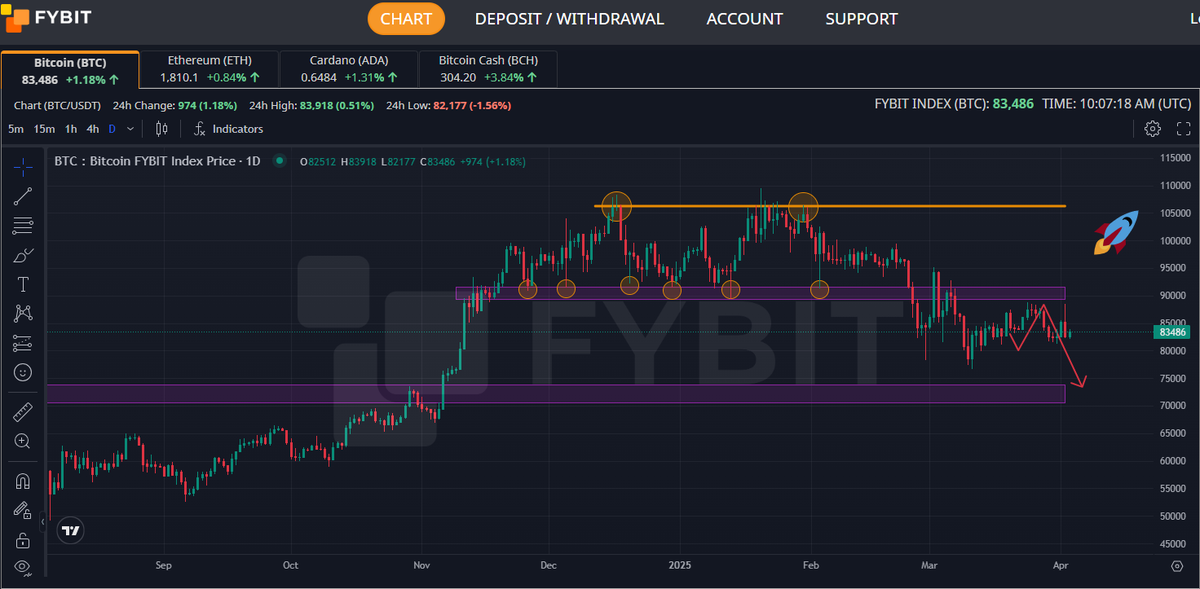Set the chart interval to 1h
1200x589 pixels.
(x=71, y=129)
